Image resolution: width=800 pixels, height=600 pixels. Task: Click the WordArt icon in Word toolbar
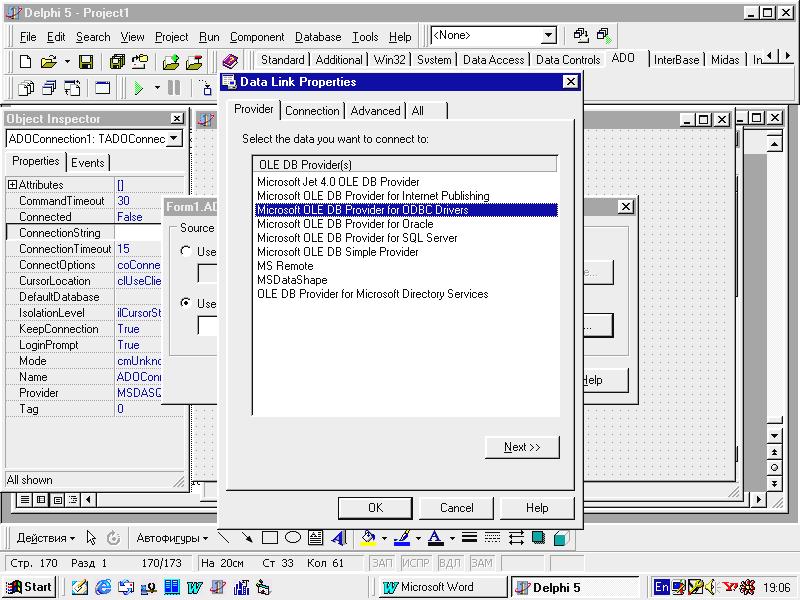pos(339,537)
